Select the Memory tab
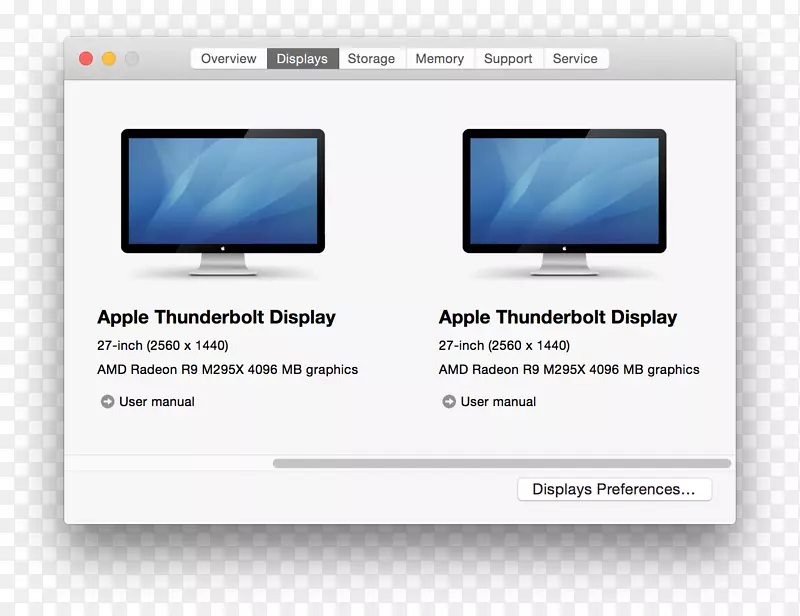 point(439,58)
